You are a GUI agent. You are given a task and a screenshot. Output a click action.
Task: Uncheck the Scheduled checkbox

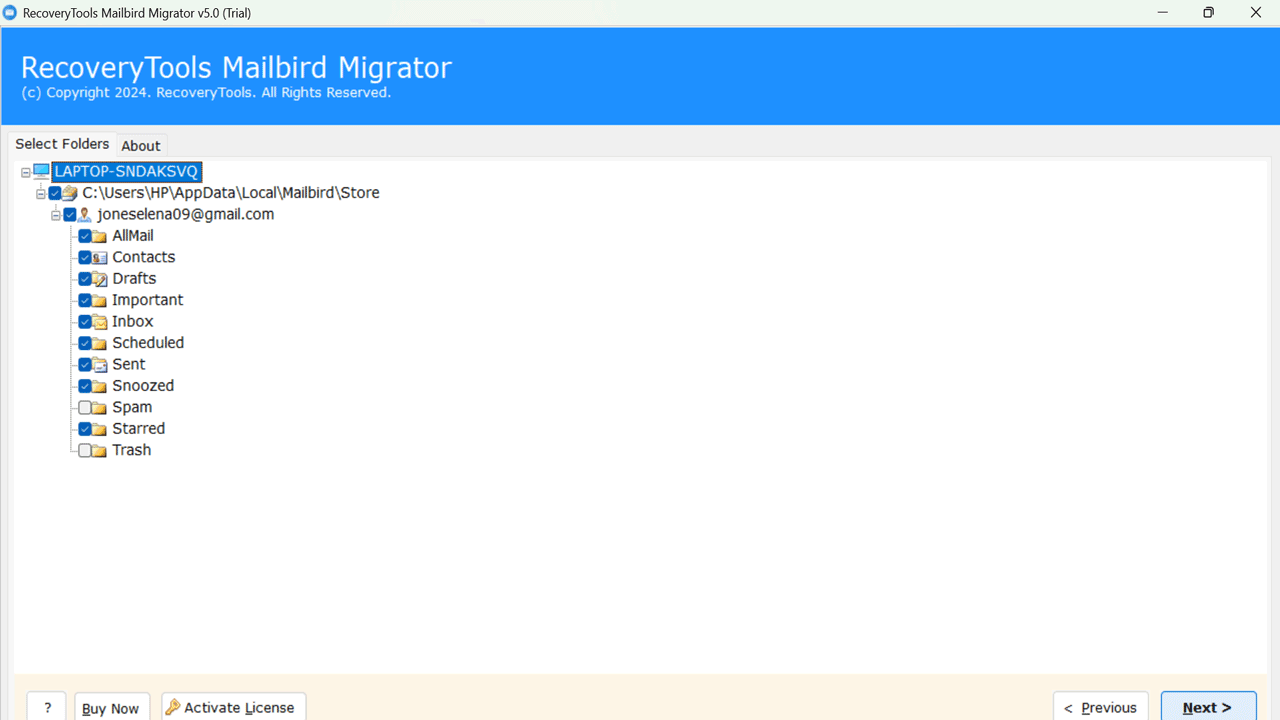(x=85, y=343)
